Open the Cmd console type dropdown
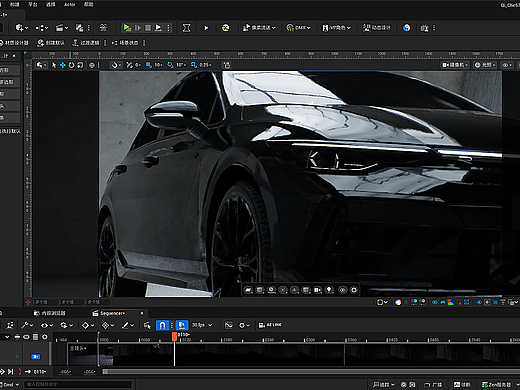 [x=10, y=384]
